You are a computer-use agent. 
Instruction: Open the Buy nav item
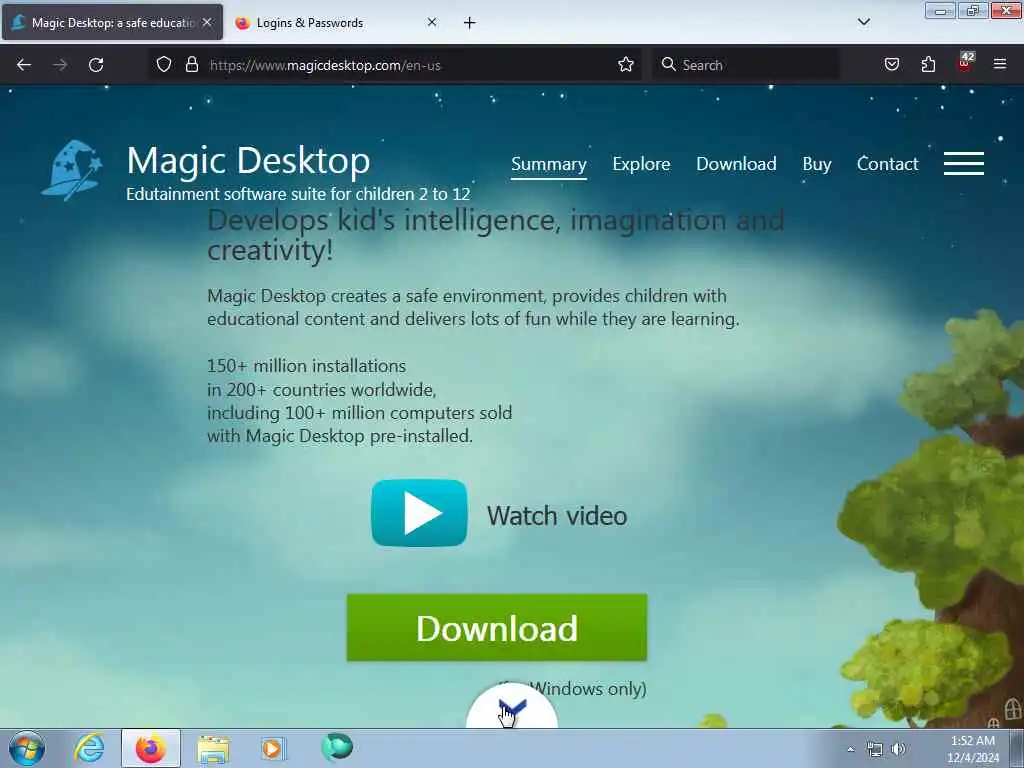[x=816, y=164]
